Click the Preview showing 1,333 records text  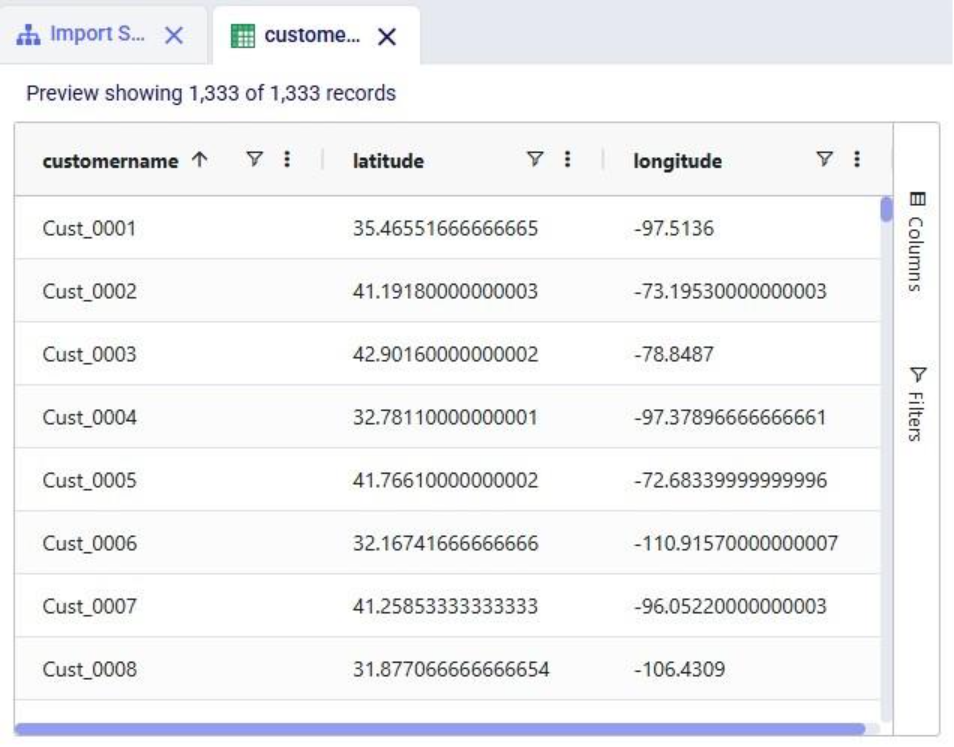tap(211, 94)
